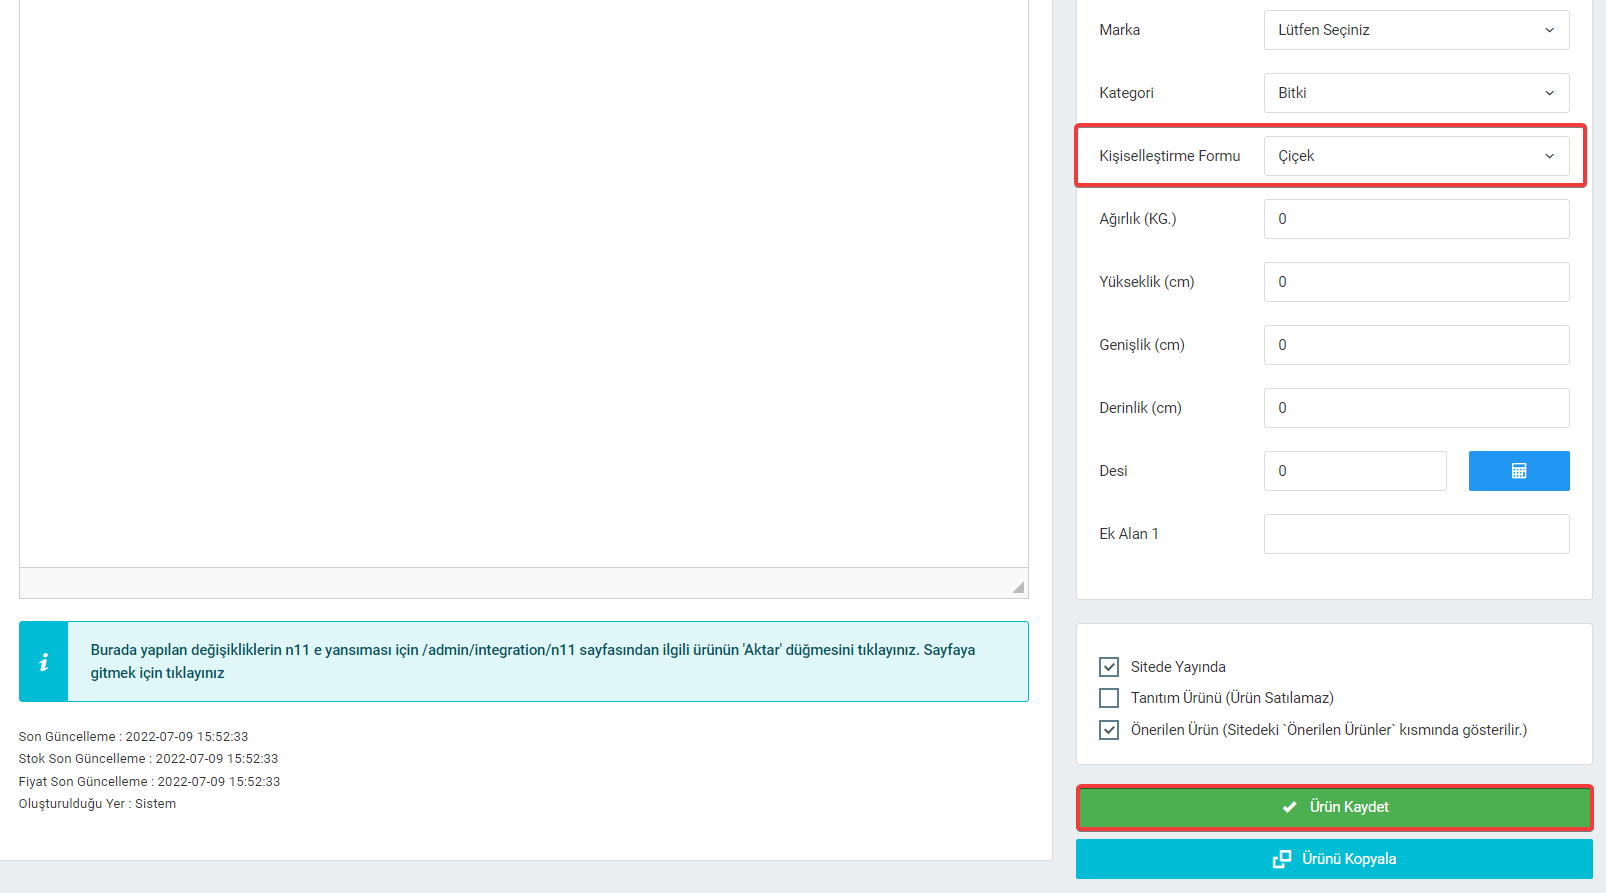Click inside the Desi value field

tap(1355, 471)
